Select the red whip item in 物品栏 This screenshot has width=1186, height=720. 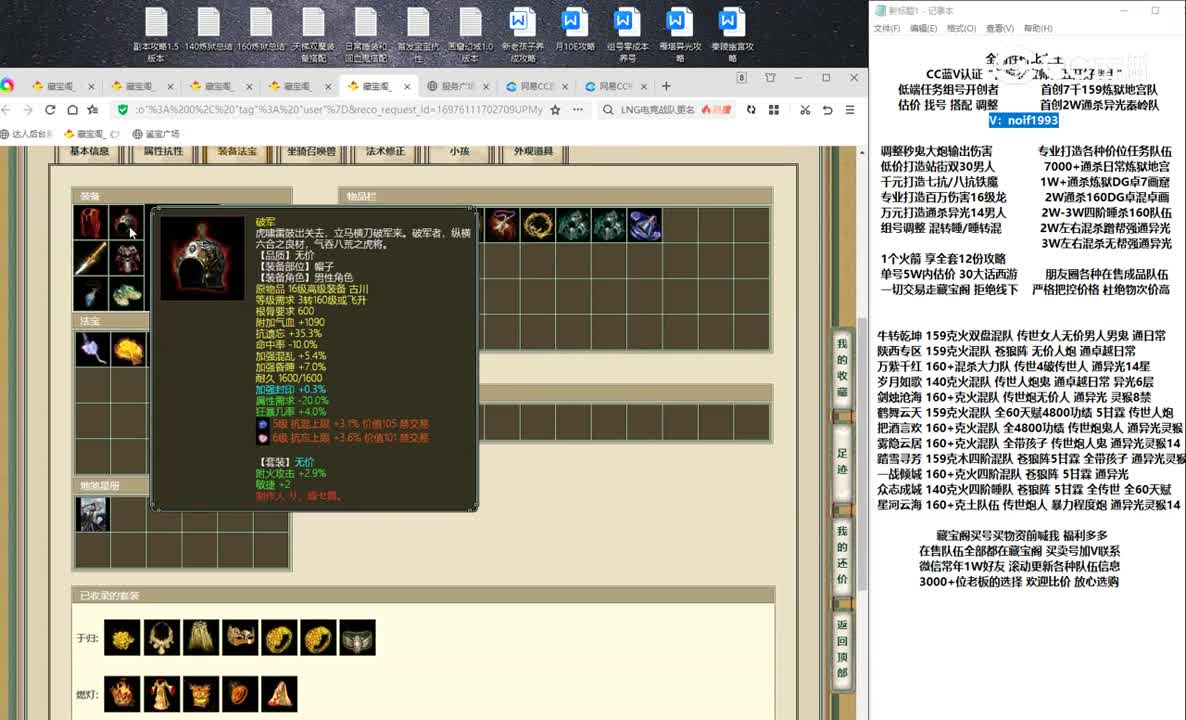click(501, 225)
